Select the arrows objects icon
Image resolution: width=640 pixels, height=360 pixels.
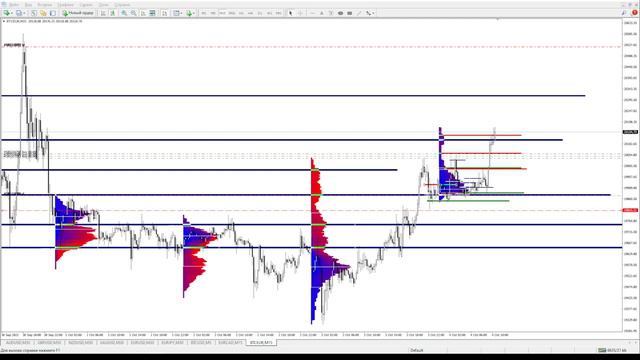coord(368,13)
